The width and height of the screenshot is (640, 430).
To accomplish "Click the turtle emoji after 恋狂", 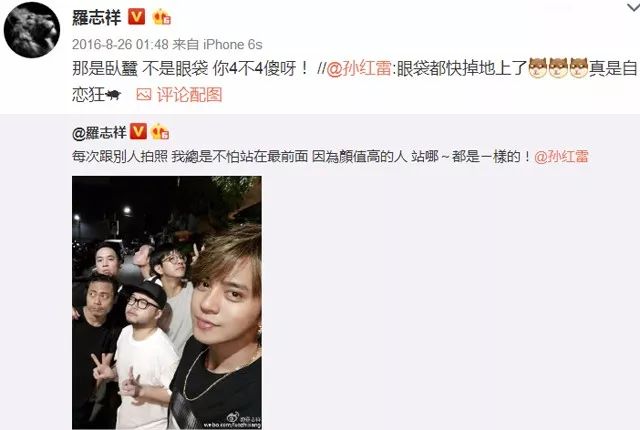I will pyautogui.click(x=113, y=95).
